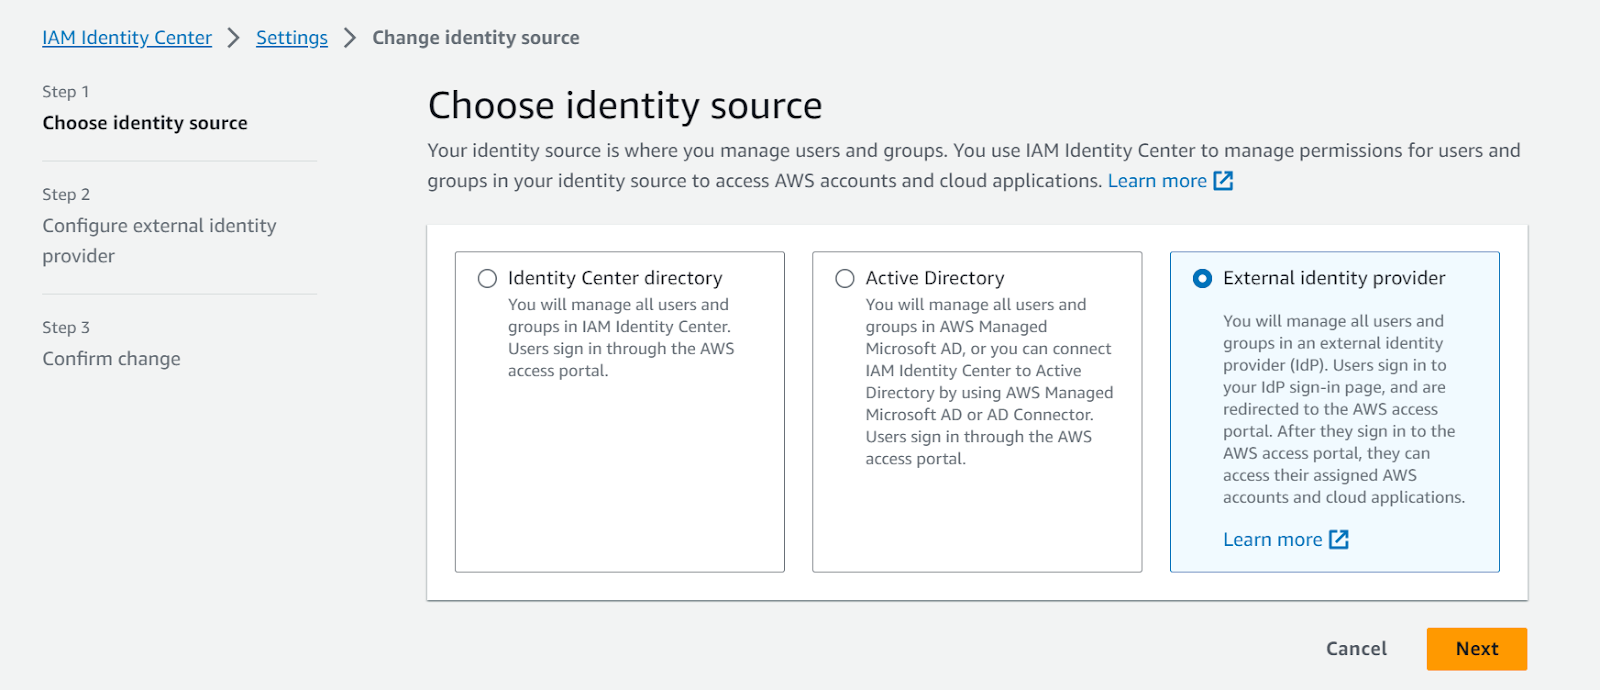Viewport: 1600px width, 690px height.
Task: Select the External identity provider radio button
Action: point(1203,279)
